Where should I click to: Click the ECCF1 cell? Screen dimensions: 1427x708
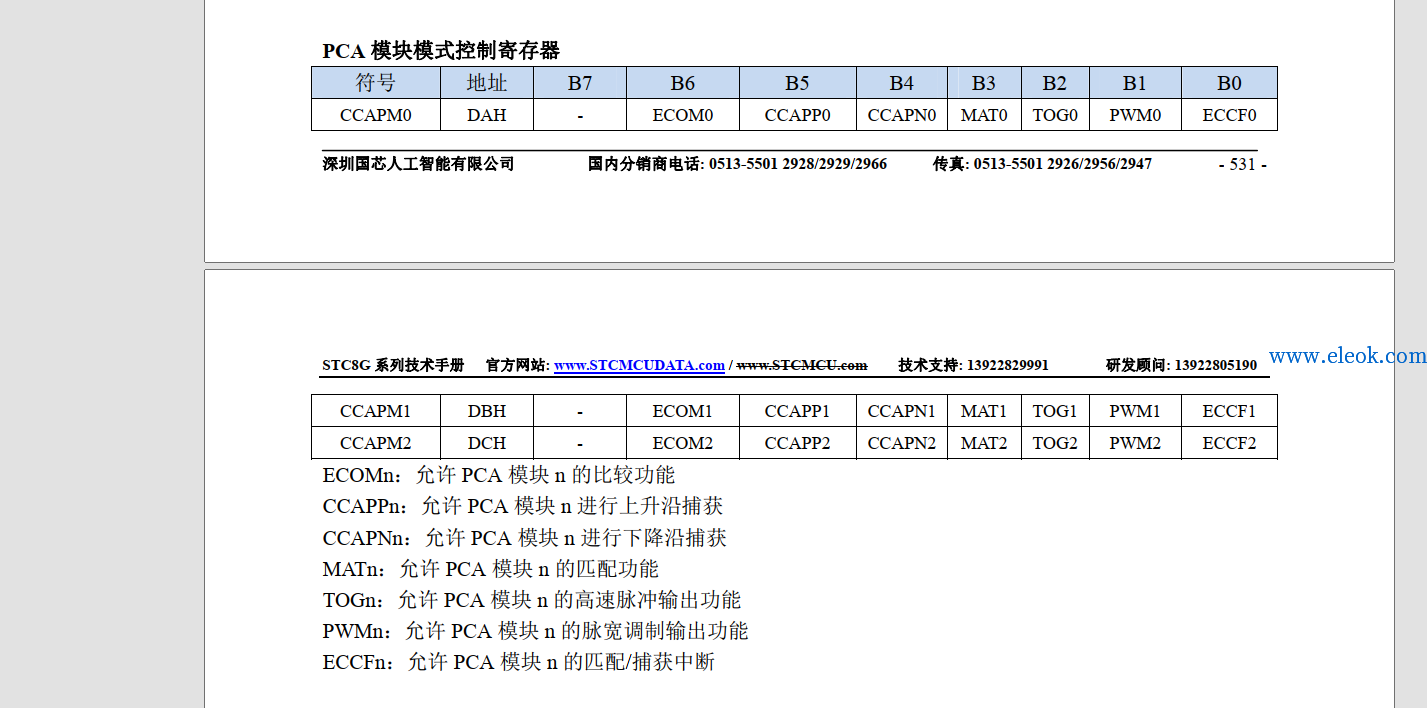click(1229, 411)
